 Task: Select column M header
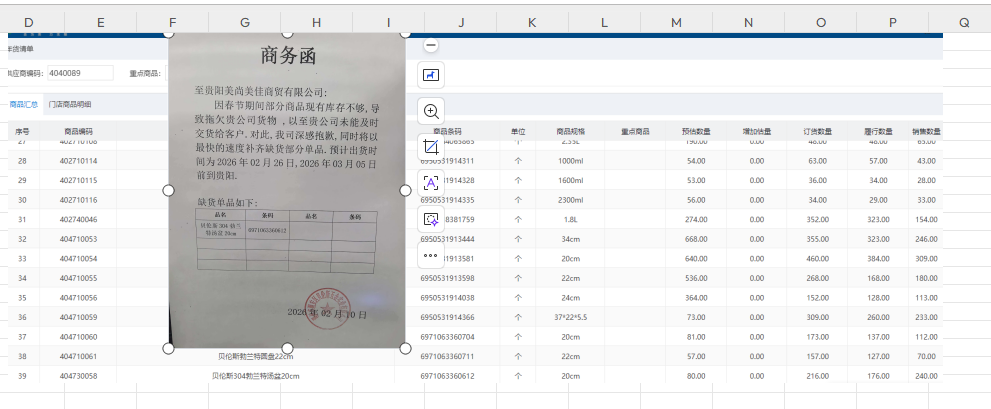click(677, 22)
